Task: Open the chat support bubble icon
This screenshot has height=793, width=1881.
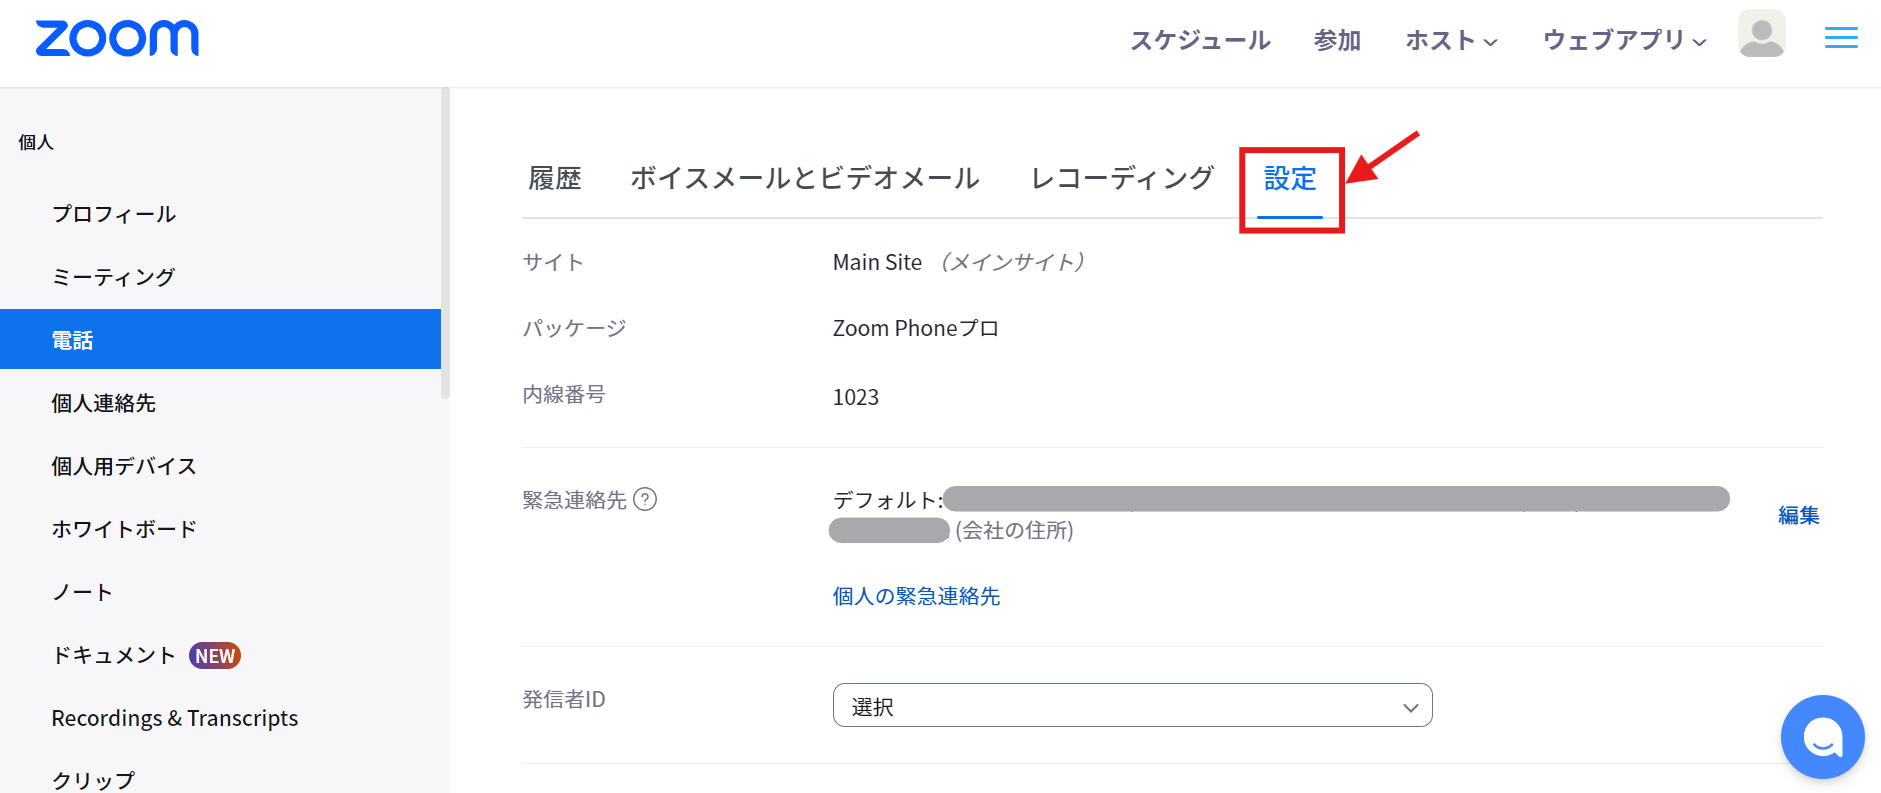Action: click(x=1822, y=737)
